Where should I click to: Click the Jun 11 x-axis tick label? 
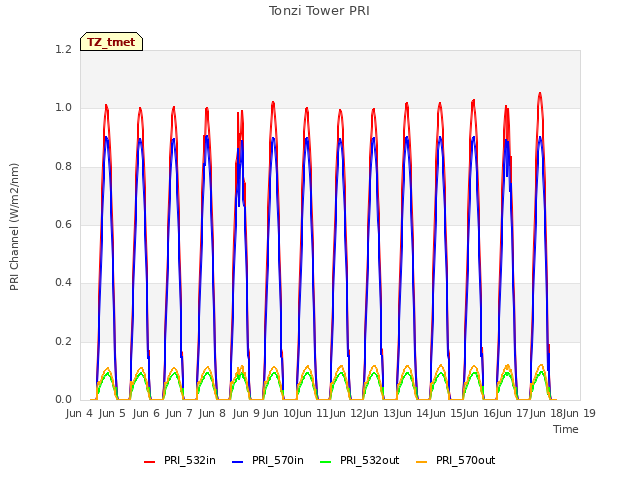click(312, 413)
